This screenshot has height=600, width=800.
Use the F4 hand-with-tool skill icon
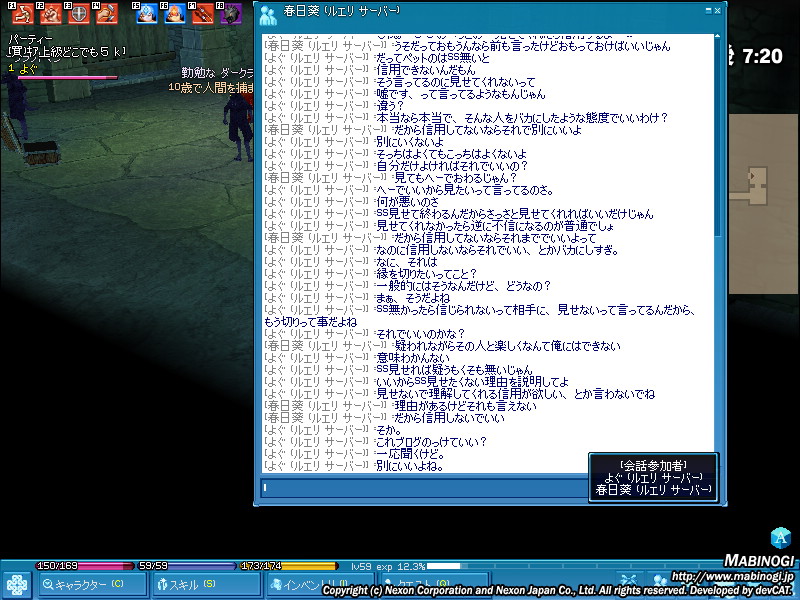coord(106,13)
